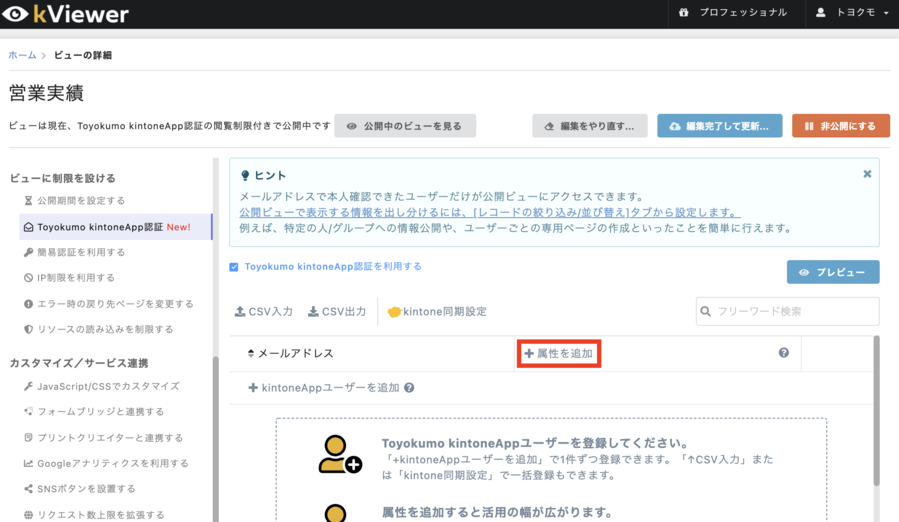Click help icon in the attribute header row
The height and width of the screenshot is (522, 899).
(783, 353)
